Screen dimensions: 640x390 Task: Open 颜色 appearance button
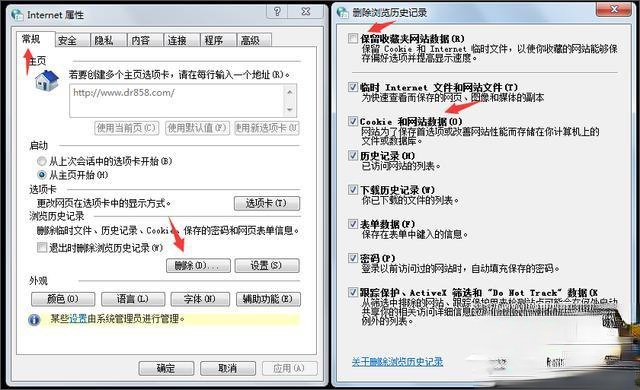[63, 299]
